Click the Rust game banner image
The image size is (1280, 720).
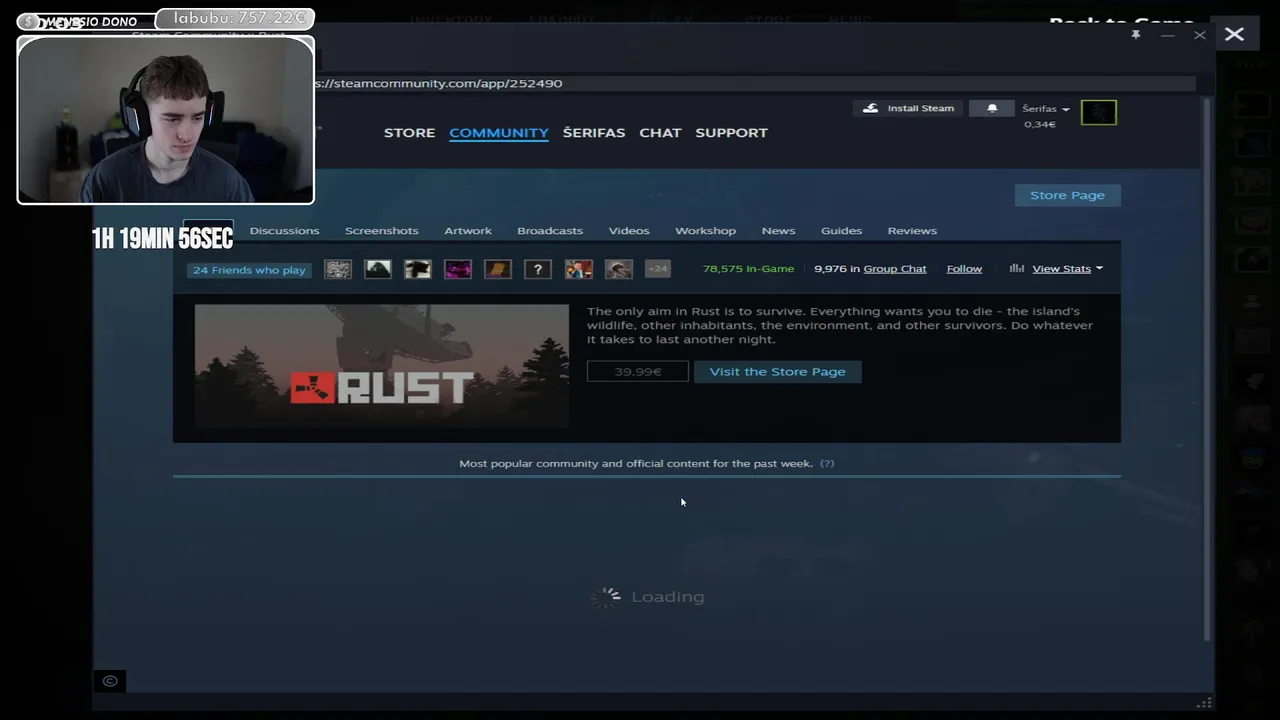[382, 367]
